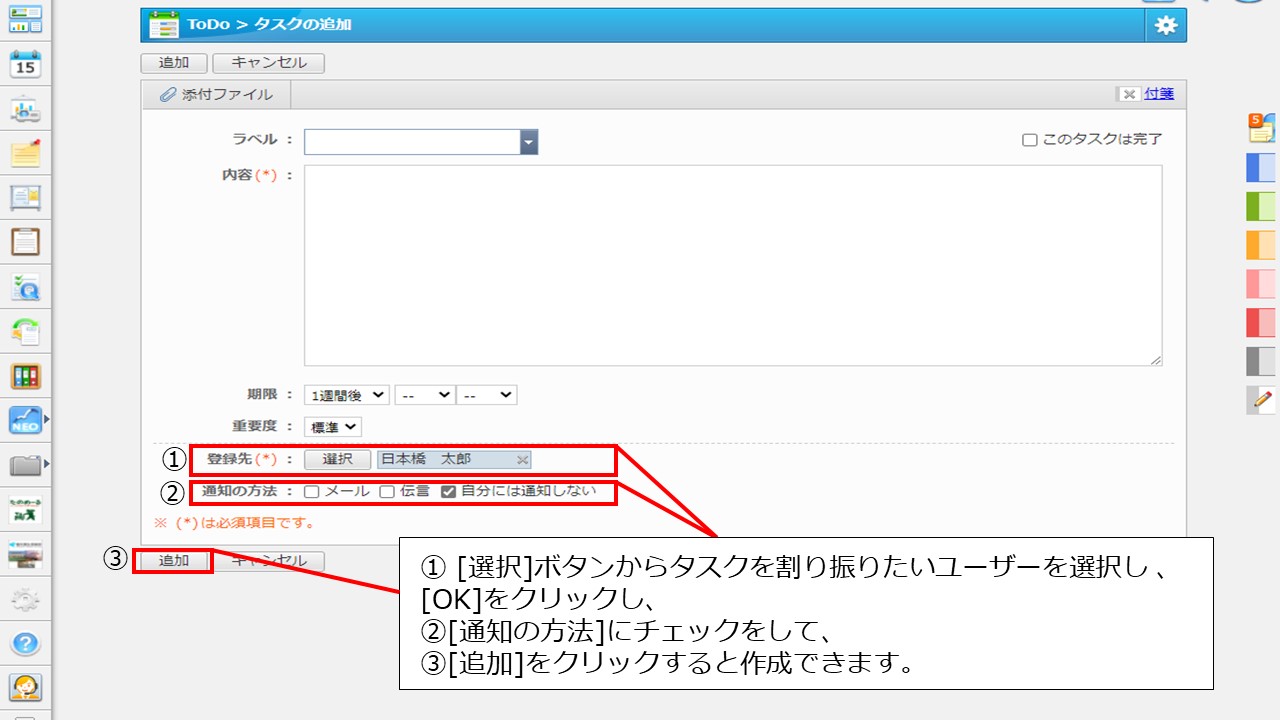Select the green sticky note color

click(1261, 206)
